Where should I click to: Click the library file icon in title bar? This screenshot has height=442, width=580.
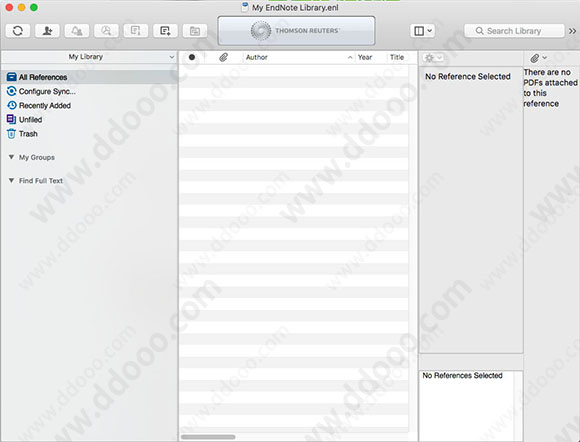point(245,7)
